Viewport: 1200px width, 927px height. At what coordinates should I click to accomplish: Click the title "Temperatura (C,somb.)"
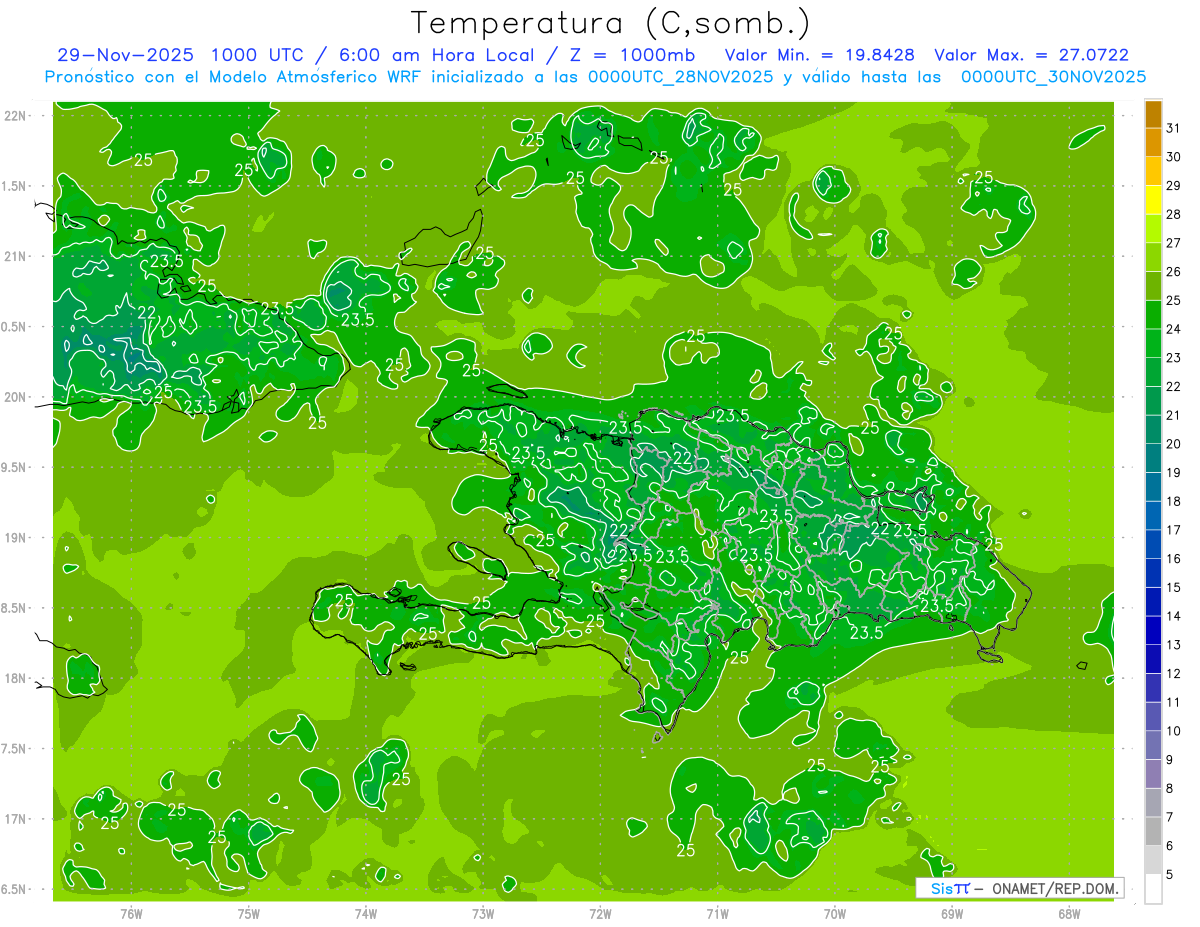[x=611, y=23]
